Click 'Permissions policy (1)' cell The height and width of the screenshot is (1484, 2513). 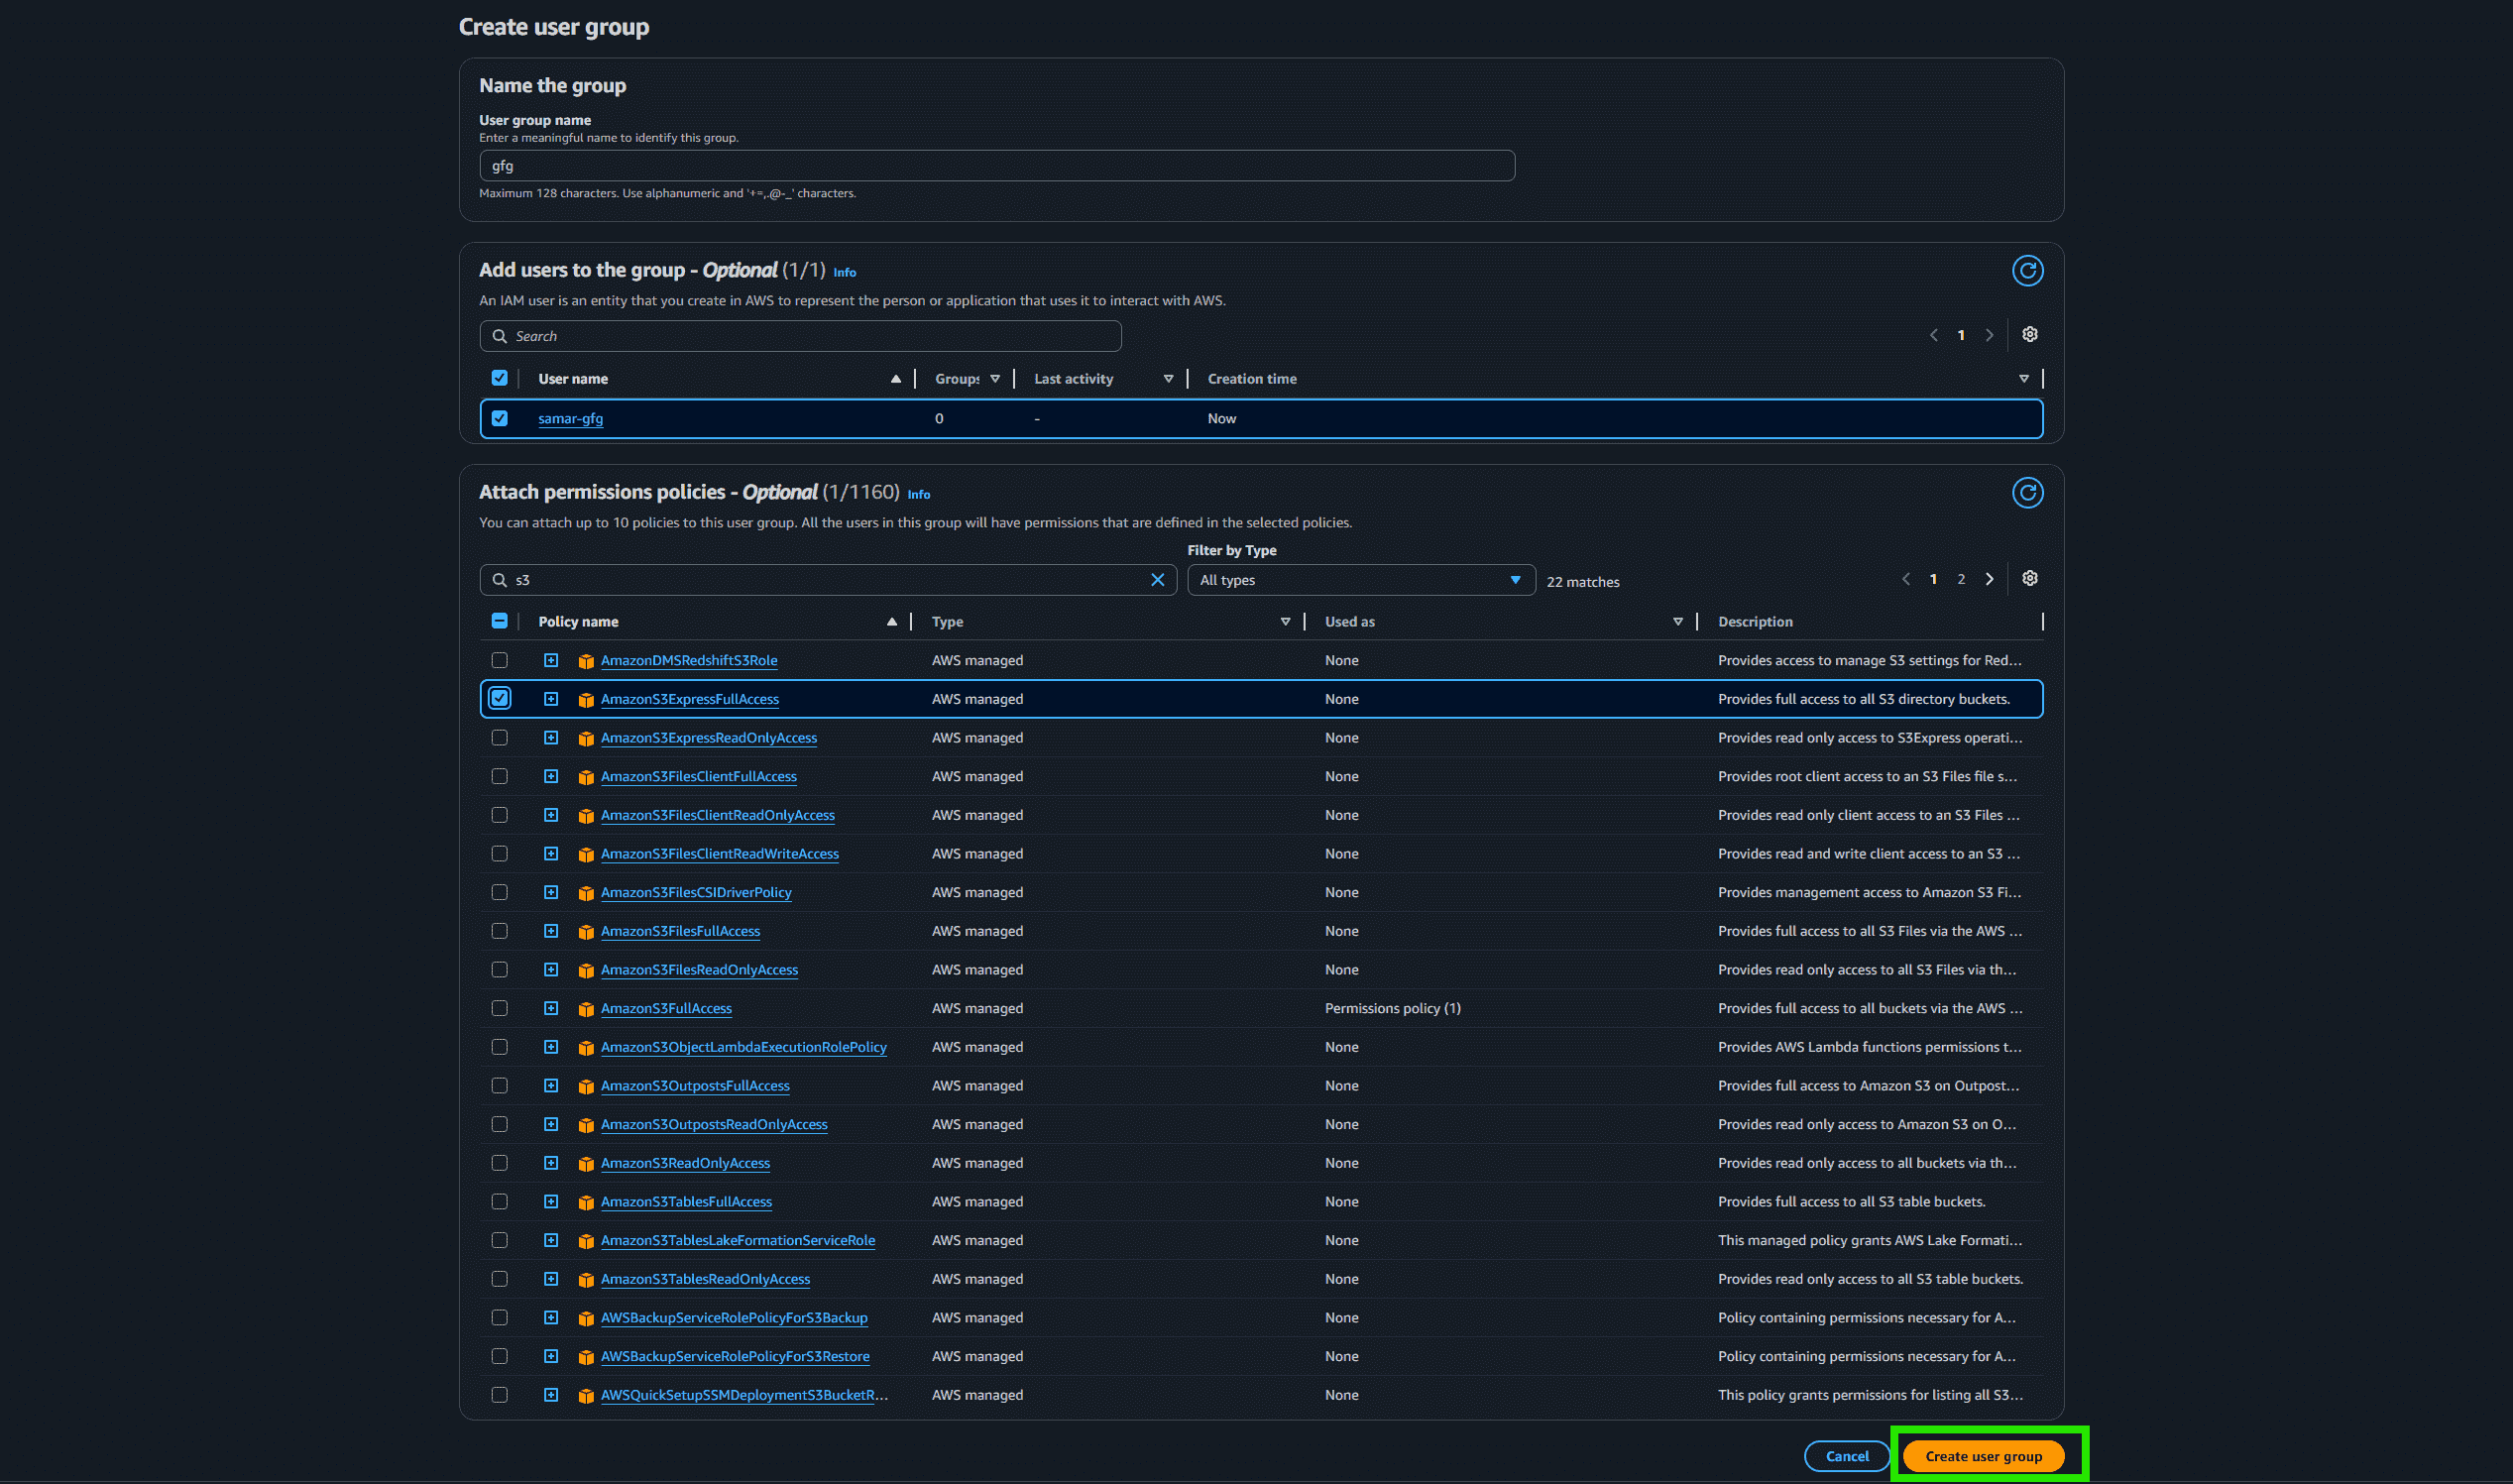coord(1392,1008)
